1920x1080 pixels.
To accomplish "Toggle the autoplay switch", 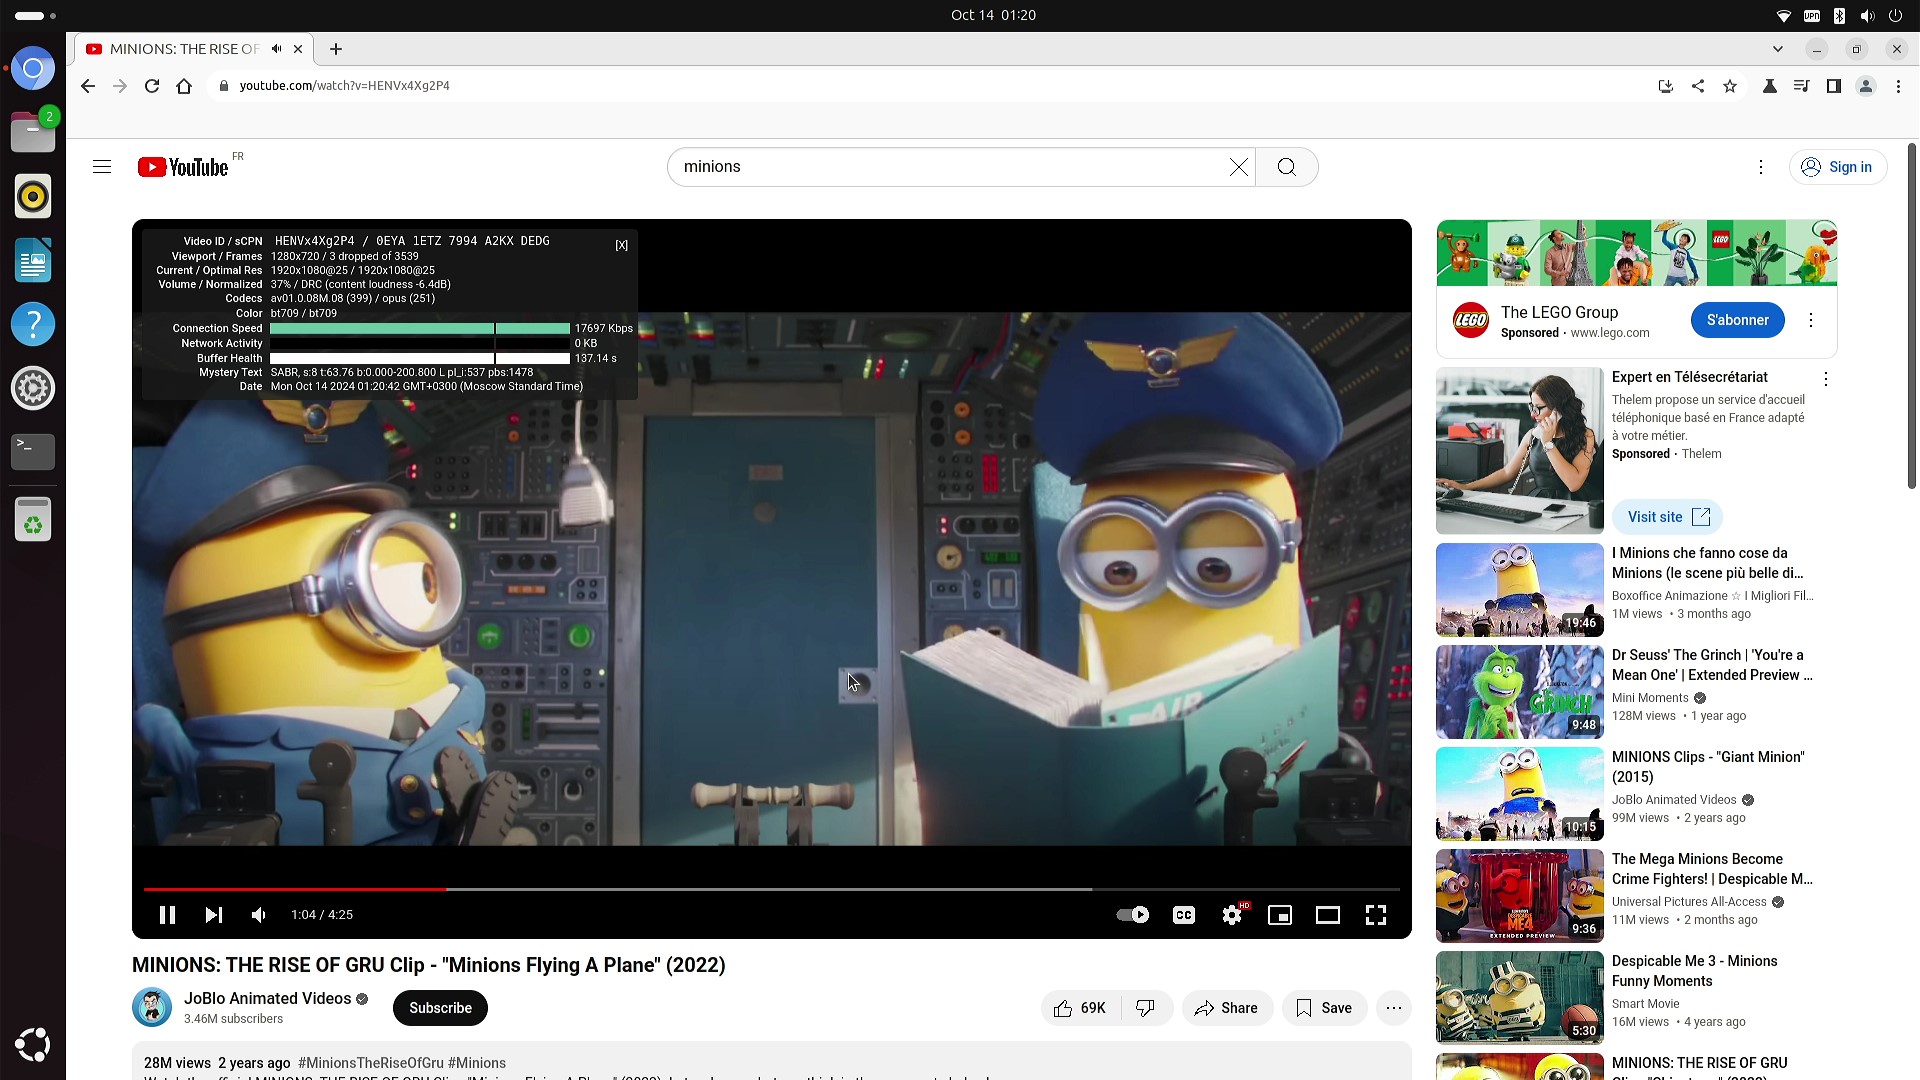I will click(1133, 915).
